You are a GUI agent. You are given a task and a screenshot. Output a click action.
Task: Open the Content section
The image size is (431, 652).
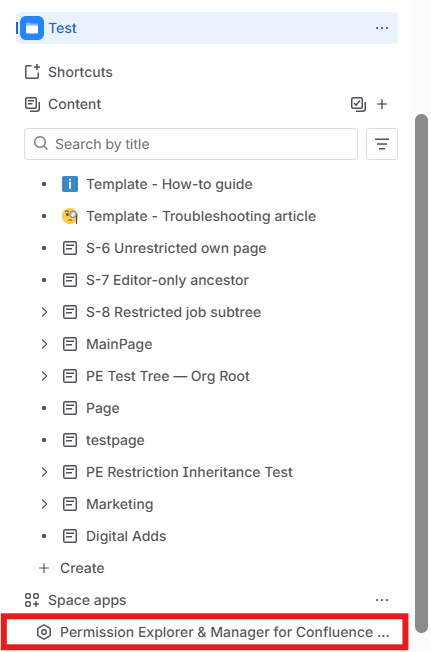tap(74, 104)
